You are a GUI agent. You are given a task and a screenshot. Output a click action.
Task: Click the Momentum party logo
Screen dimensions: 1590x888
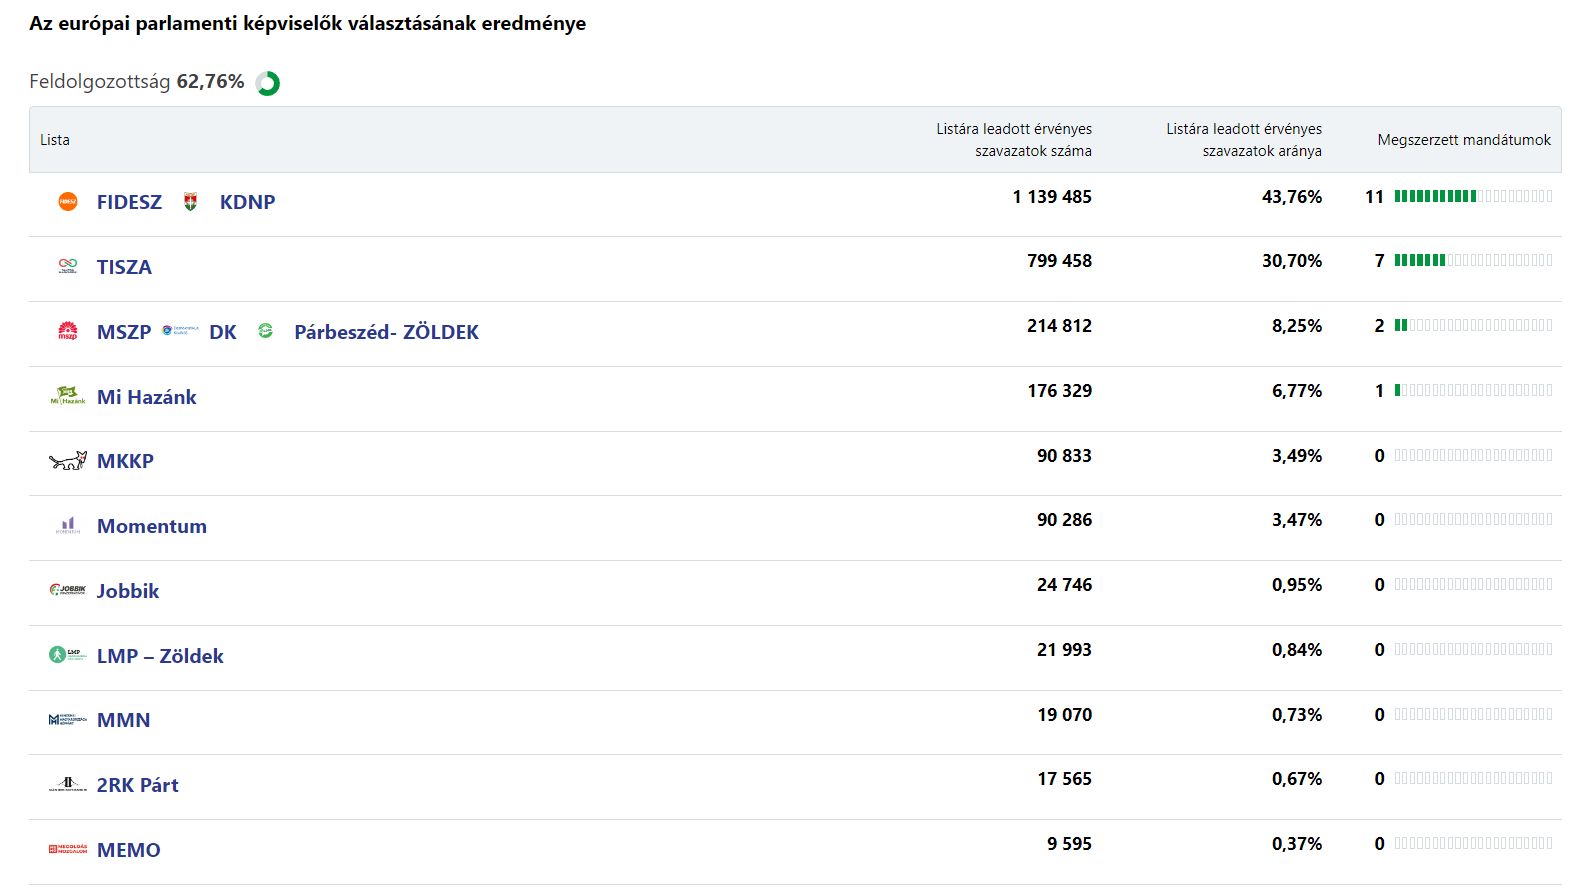click(68, 525)
